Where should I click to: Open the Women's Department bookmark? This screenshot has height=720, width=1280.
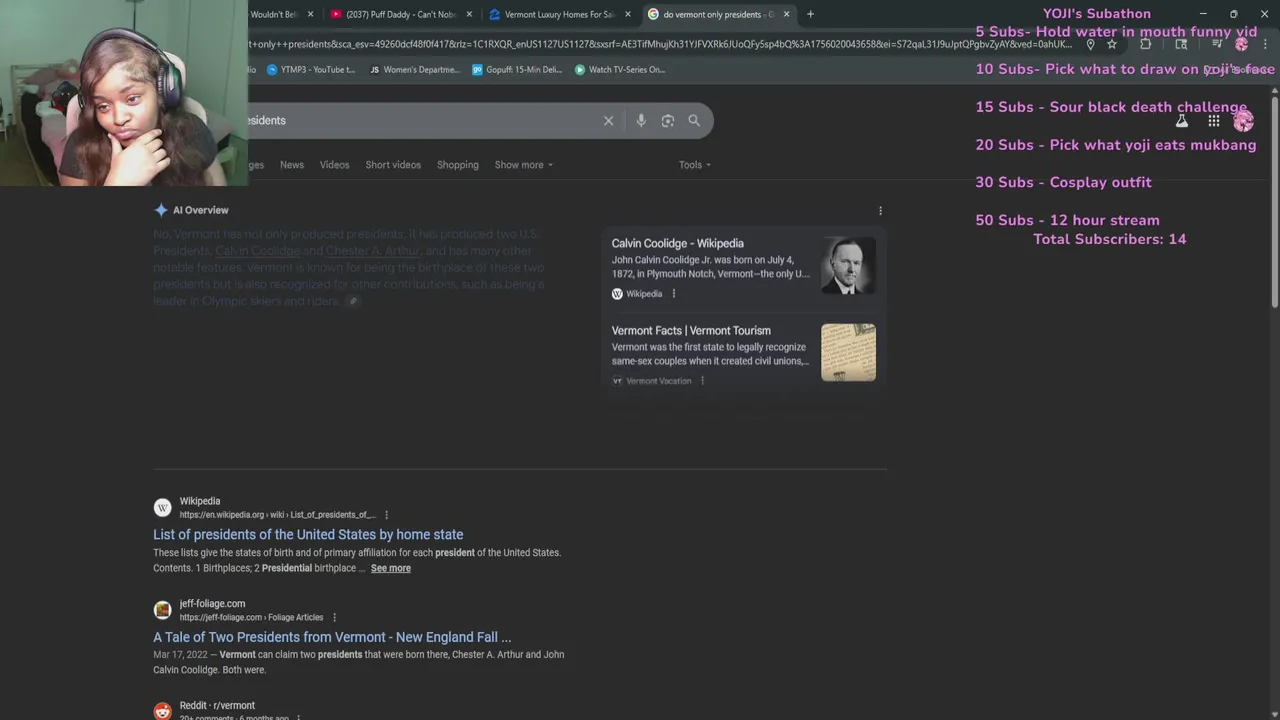pyautogui.click(x=414, y=70)
